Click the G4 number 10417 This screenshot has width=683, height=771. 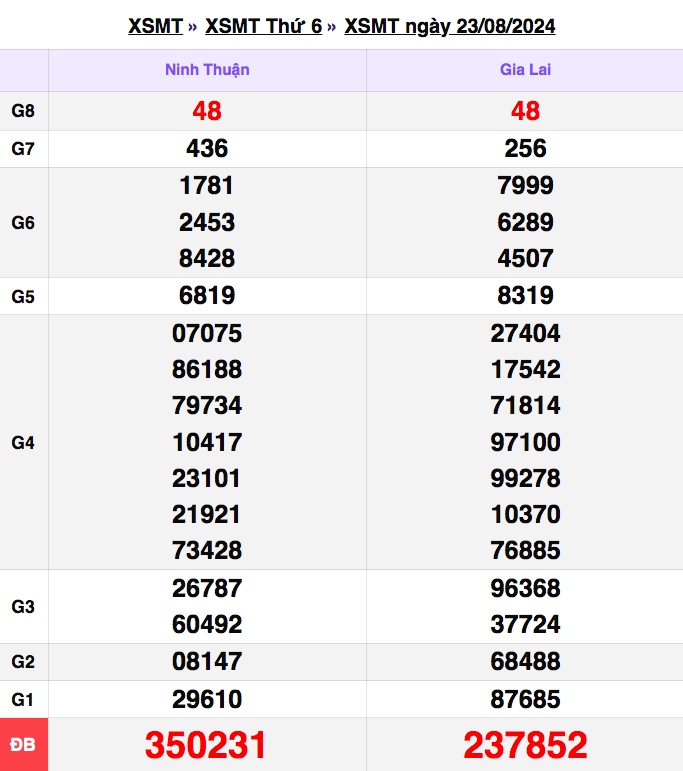click(x=207, y=442)
